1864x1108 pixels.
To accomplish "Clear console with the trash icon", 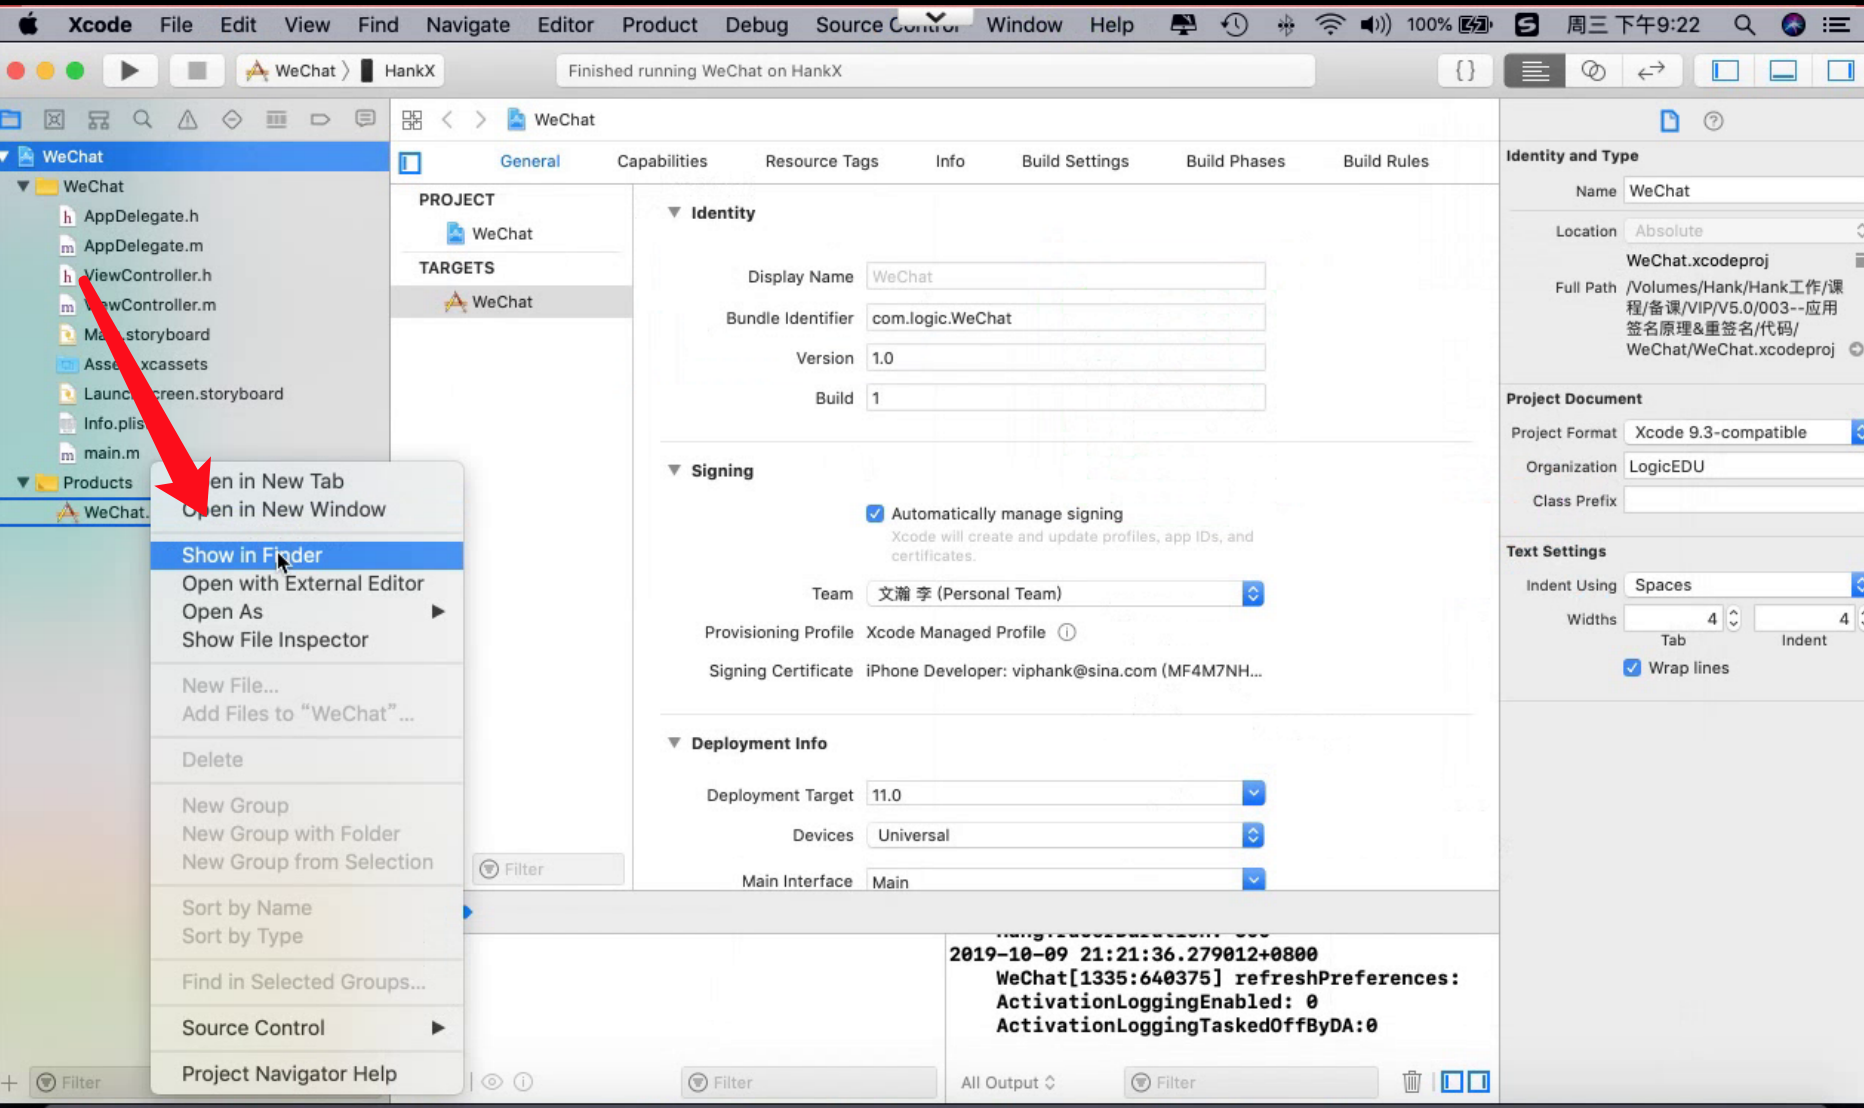I will (1412, 1081).
